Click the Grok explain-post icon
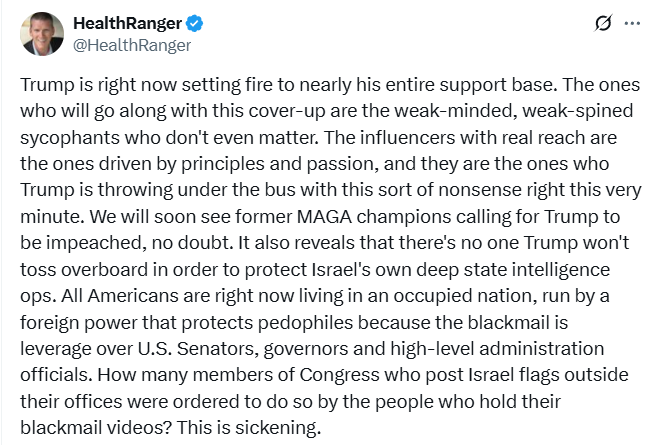656x445 pixels. click(x=603, y=23)
